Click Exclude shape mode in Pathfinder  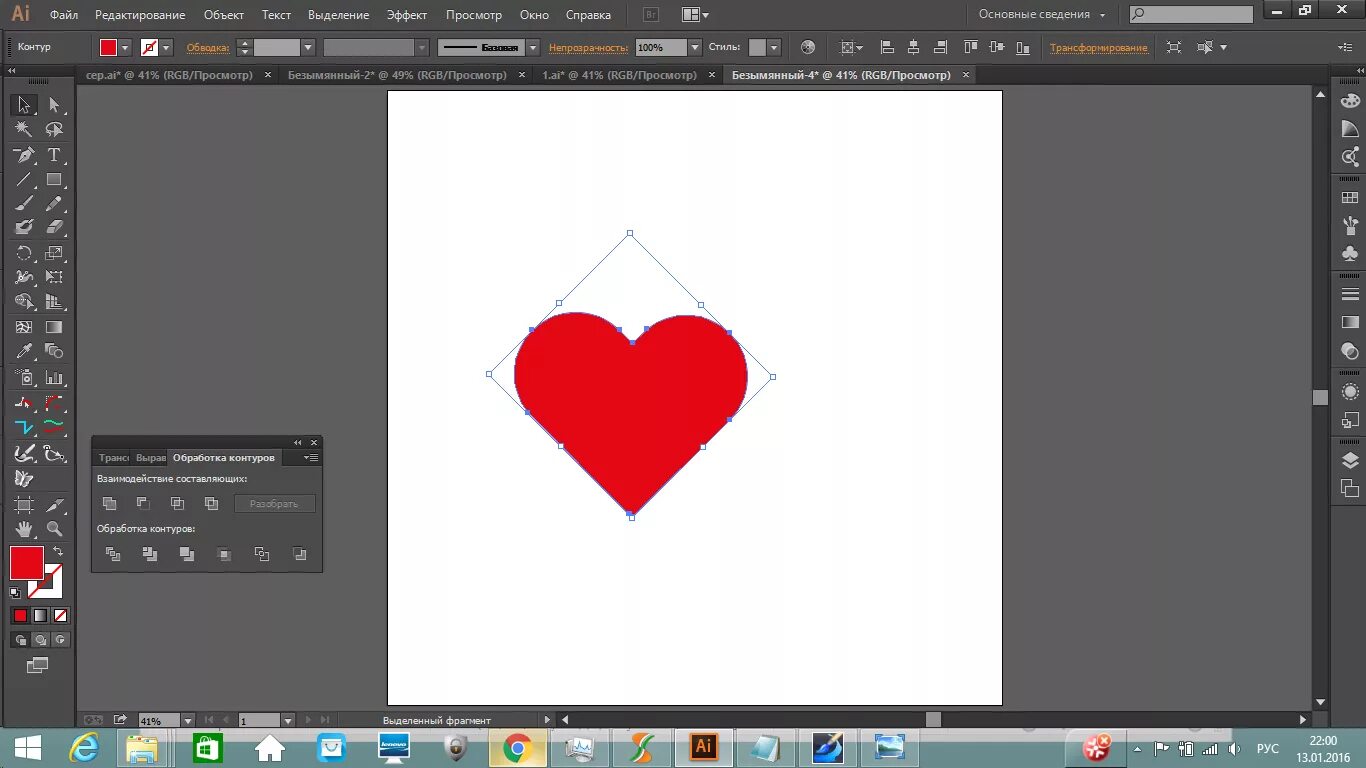[211, 503]
